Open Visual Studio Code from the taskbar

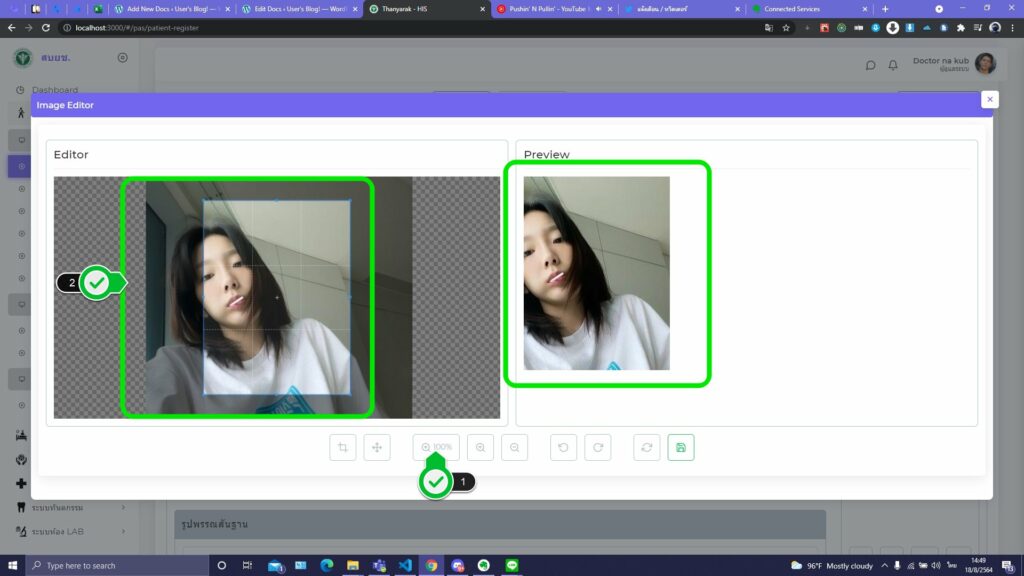(x=405, y=565)
